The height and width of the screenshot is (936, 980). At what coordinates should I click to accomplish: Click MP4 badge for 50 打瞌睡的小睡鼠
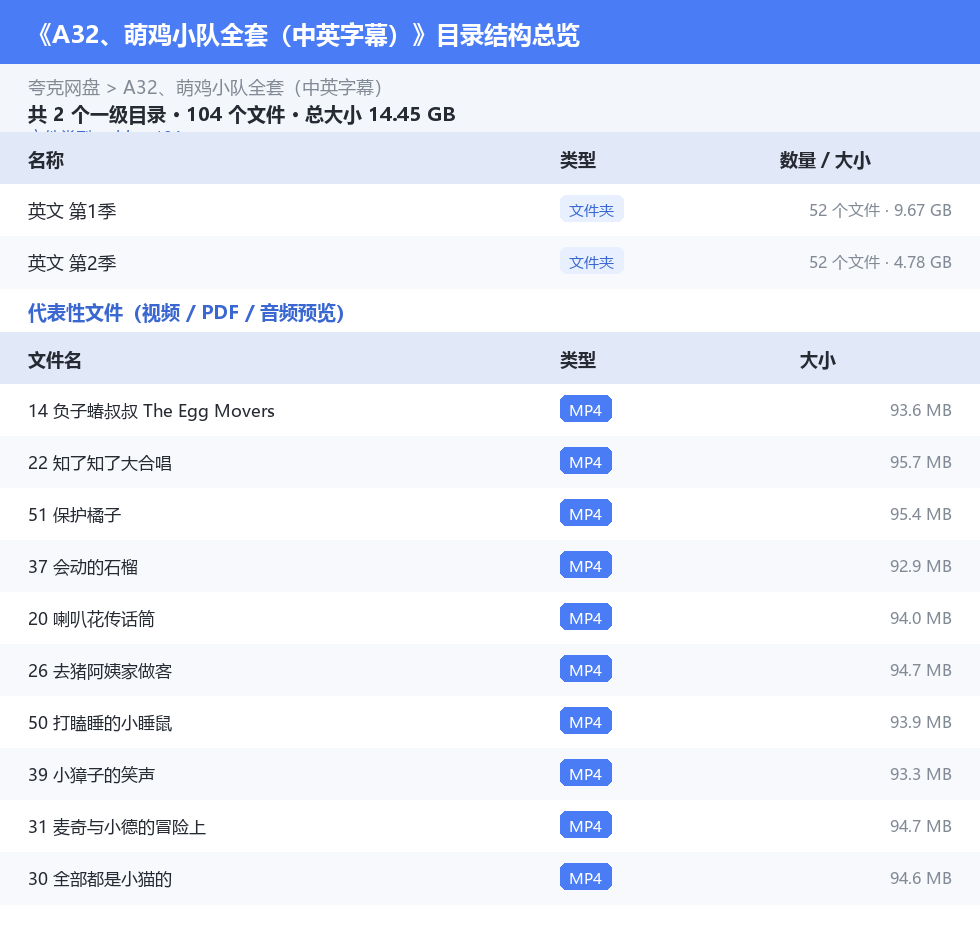point(586,721)
